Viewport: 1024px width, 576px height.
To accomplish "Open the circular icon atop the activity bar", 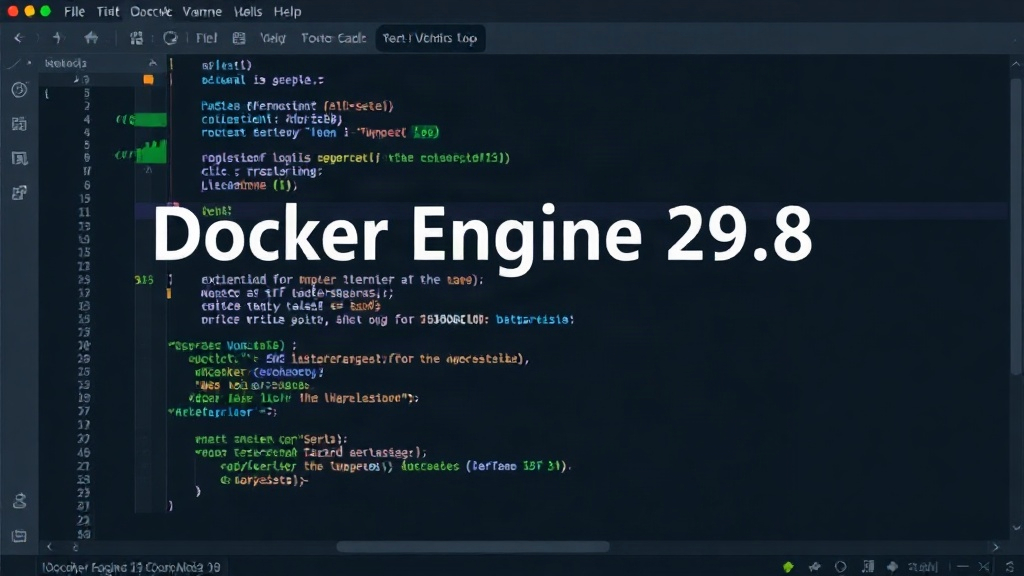I will 20,89.
